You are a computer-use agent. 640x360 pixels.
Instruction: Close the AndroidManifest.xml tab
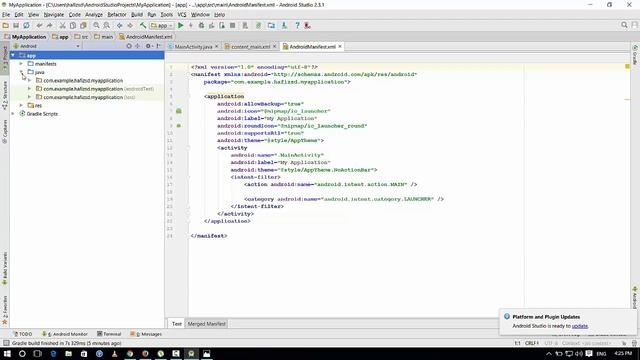tap(340, 47)
